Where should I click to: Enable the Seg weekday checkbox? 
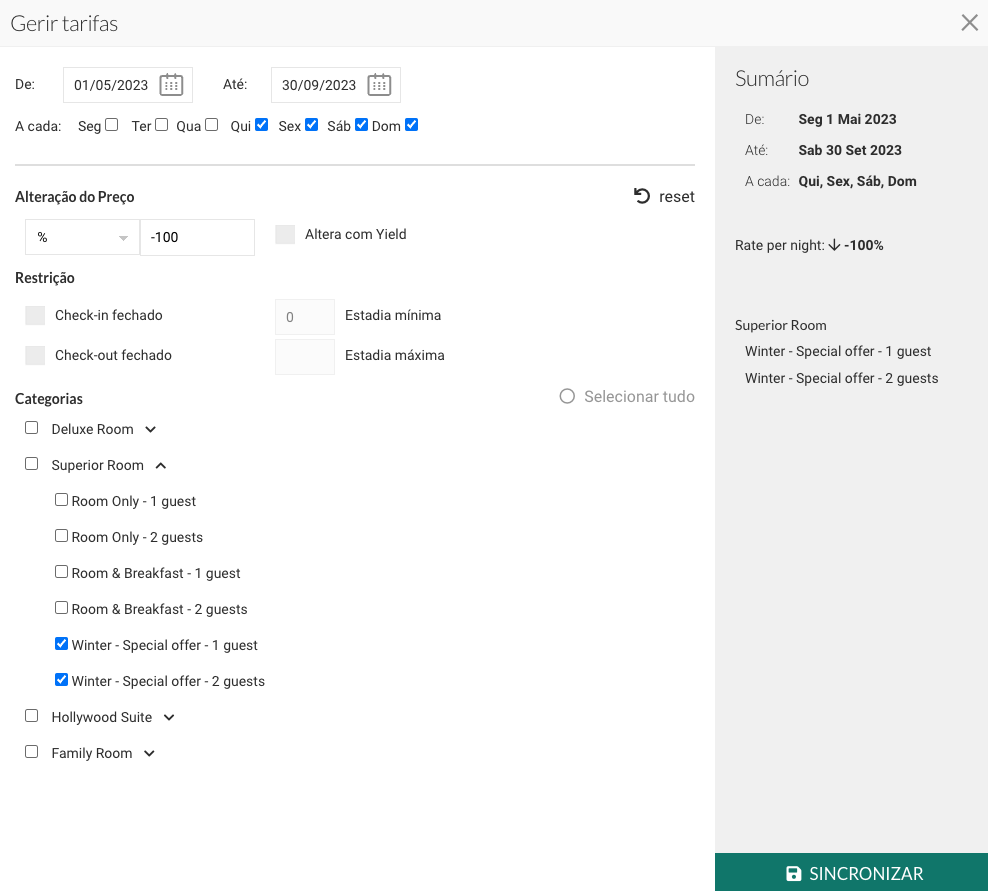[x=112, y=125]
